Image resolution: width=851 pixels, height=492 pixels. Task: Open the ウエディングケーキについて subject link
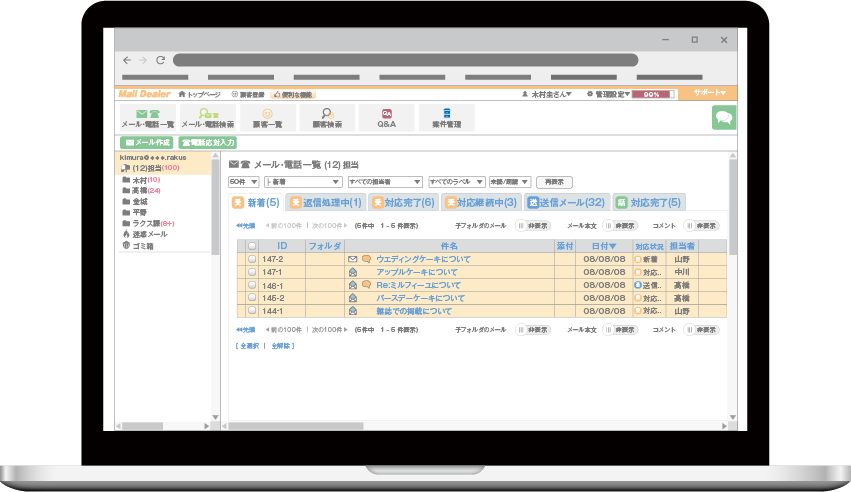coord(423,259)
